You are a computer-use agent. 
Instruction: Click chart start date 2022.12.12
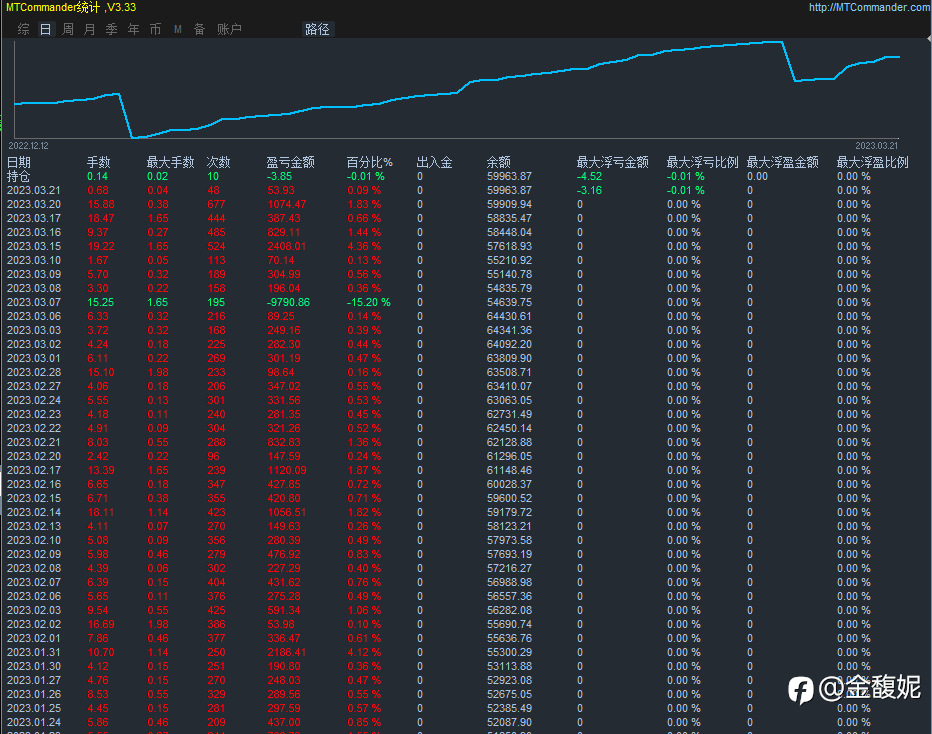pos(29,146)
